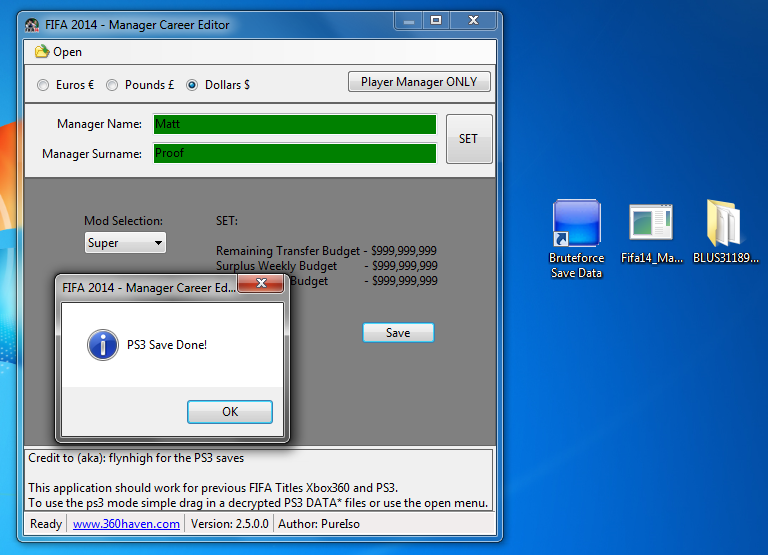The width and height of the screenshot is (768, 555).
Task: Select the Fifa14_Ma... desktop file icon
Action: click(x=651, y=233)
